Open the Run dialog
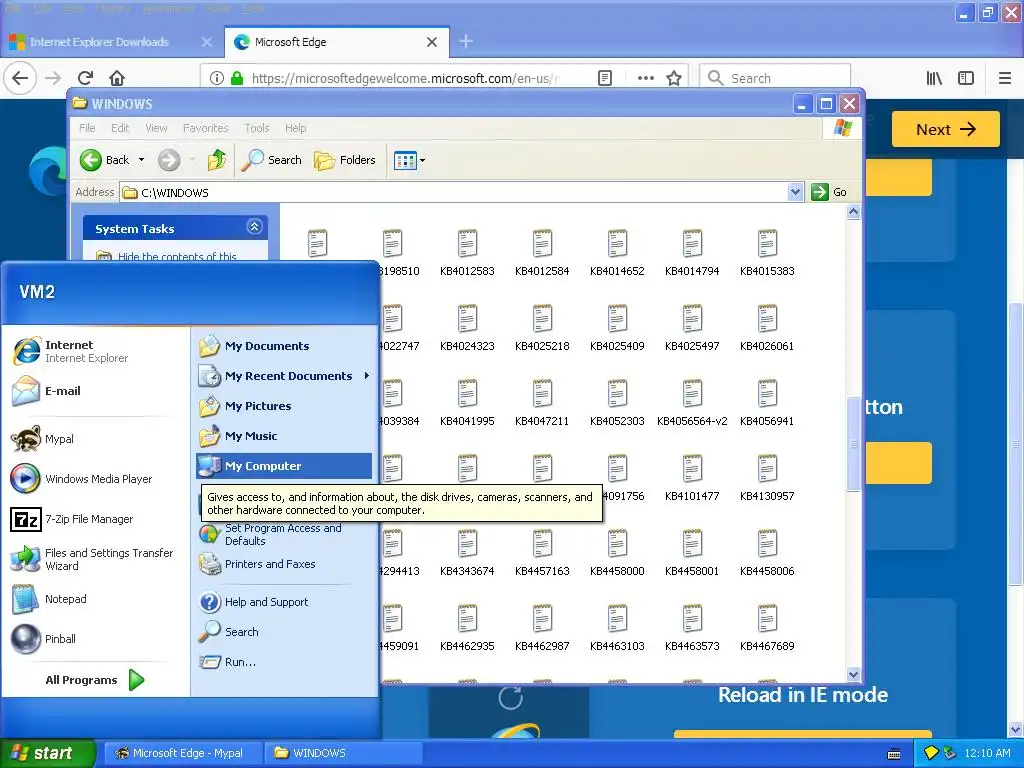 227,662
